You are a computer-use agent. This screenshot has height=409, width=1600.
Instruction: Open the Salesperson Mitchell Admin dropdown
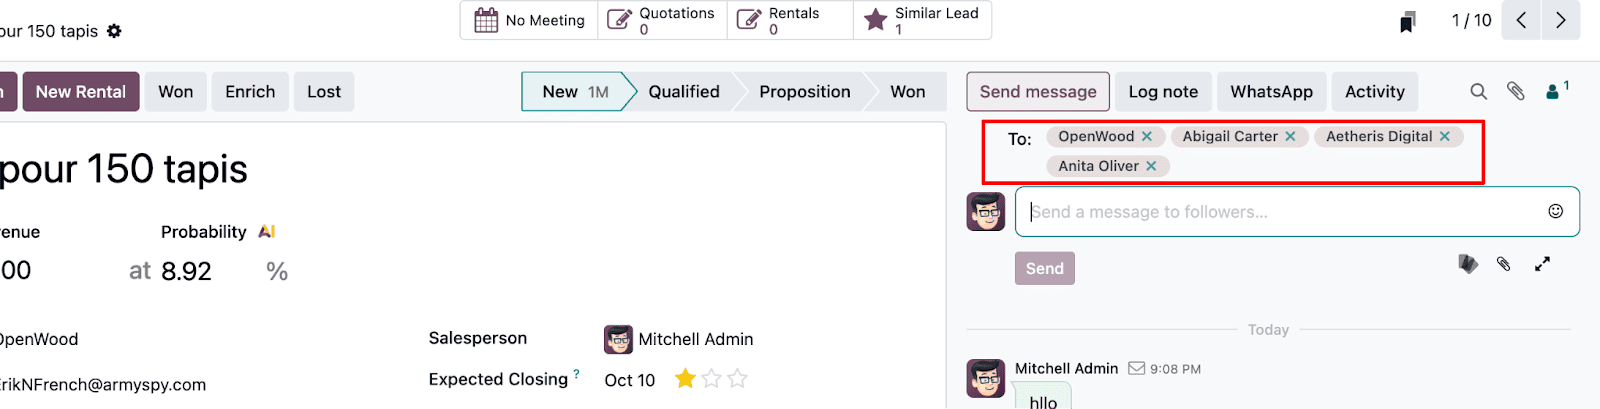pyautogui.click(x=696, y=339)
